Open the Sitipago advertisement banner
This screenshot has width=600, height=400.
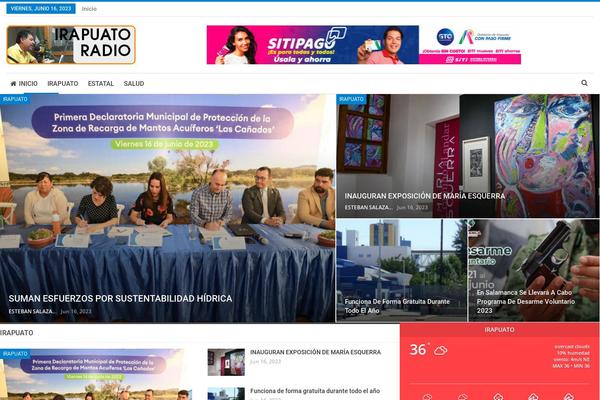click(x=364, y=45)
